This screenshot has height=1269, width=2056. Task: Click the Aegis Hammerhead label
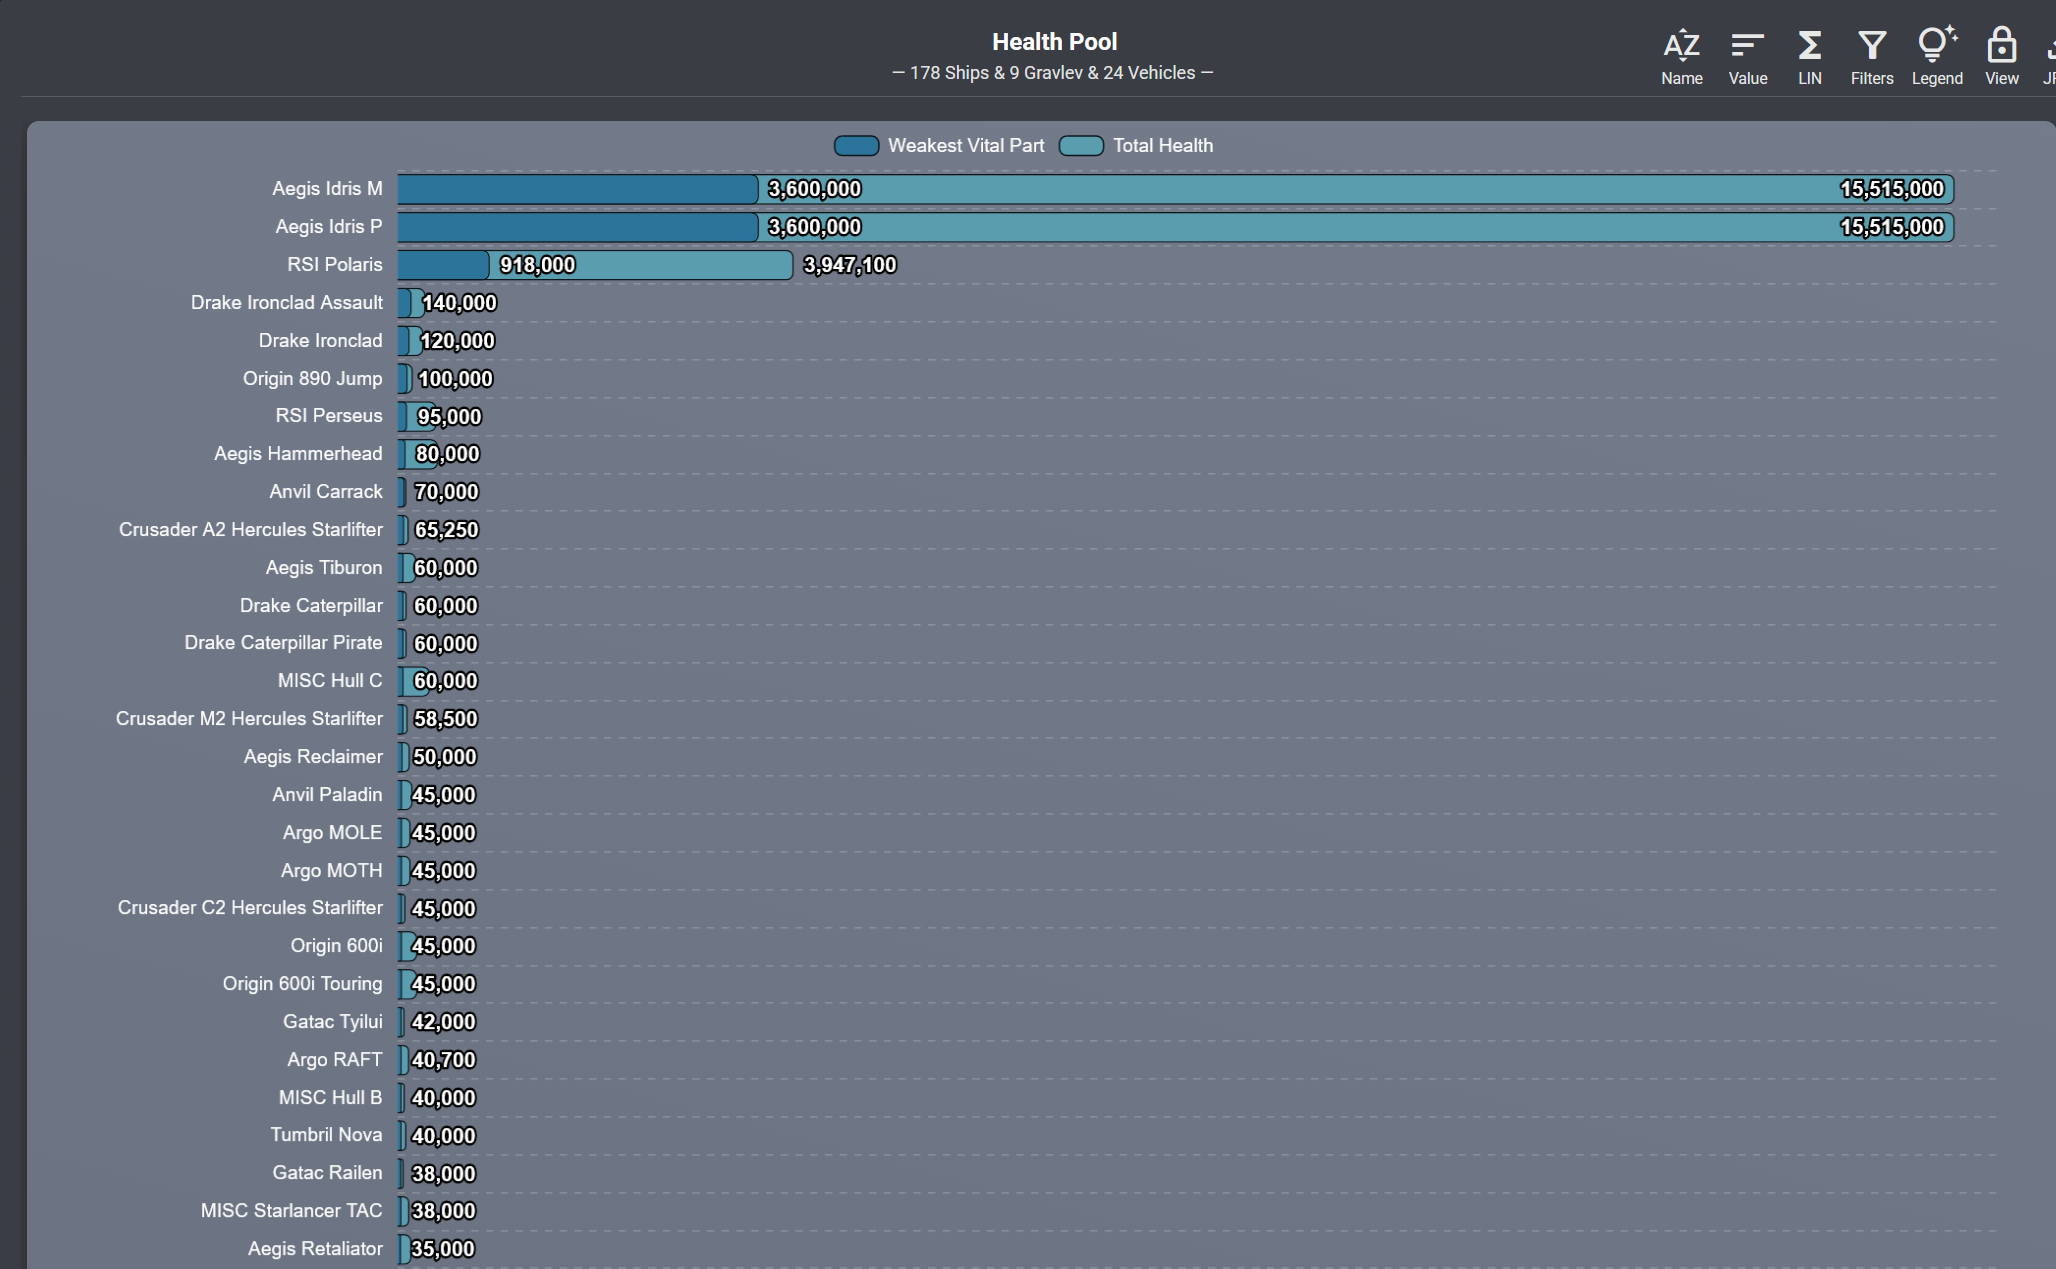(298, 454)
